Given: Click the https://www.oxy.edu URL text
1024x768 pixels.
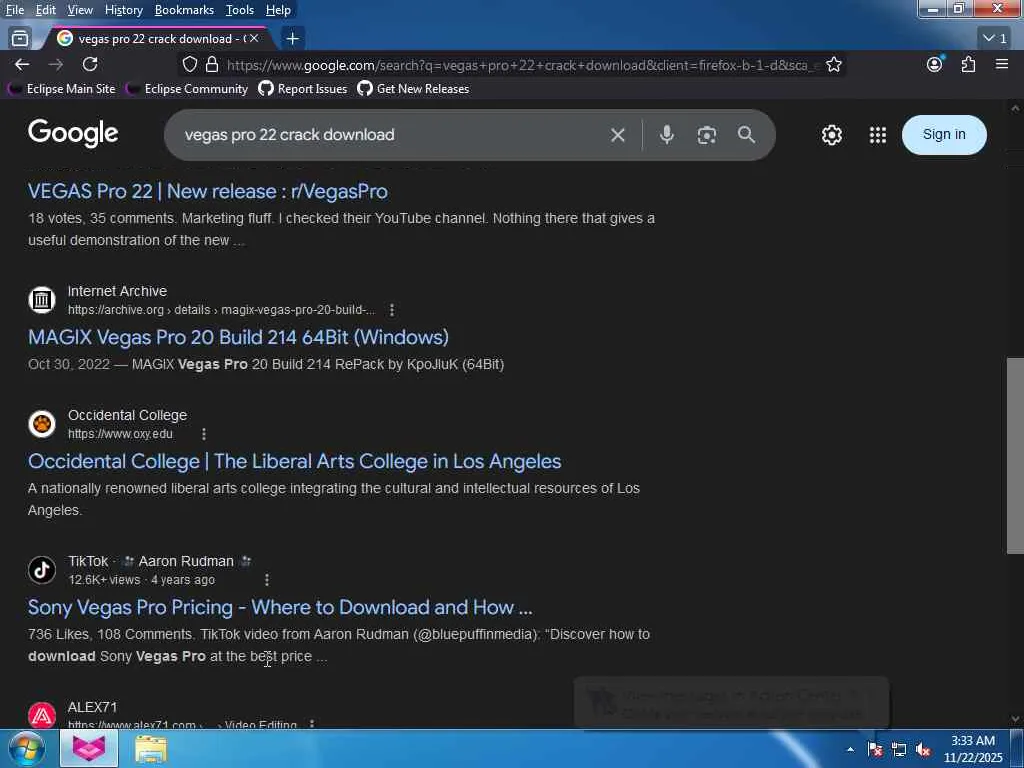Looking at the screenshot, I should (120, 434).
